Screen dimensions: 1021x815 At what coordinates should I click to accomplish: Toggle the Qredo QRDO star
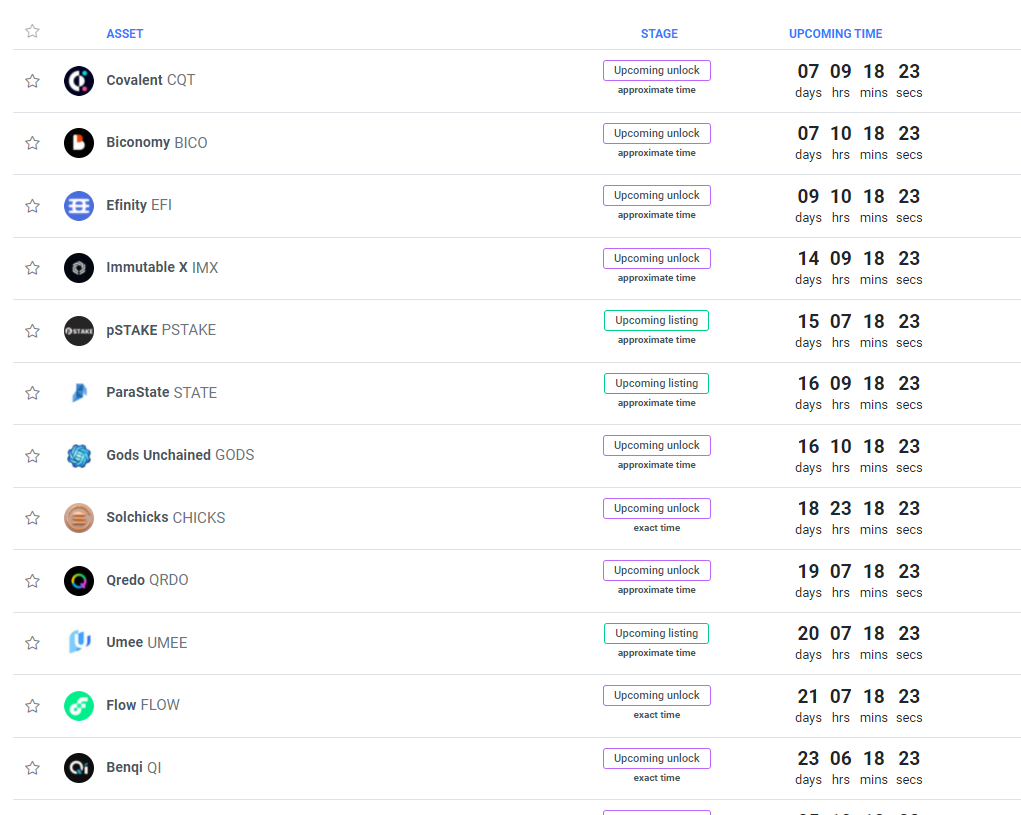pyautogui.click(x=33, y=581)
